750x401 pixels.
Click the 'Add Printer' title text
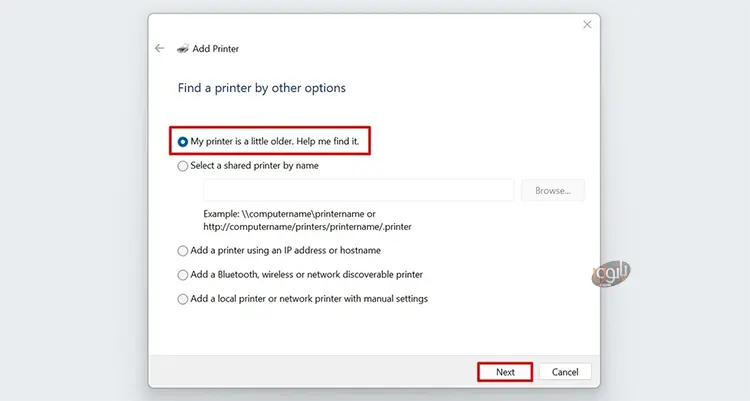pyautogui.click(x=215, y=49)
